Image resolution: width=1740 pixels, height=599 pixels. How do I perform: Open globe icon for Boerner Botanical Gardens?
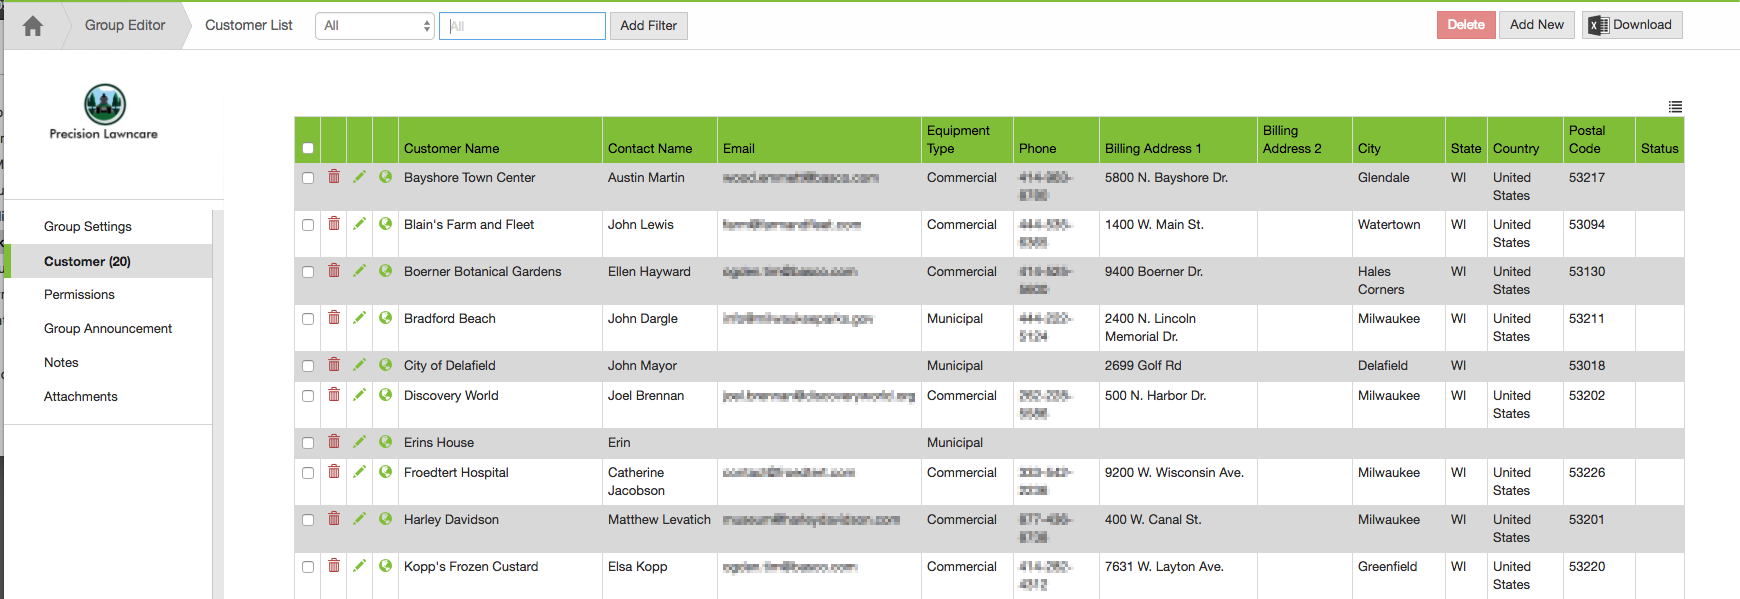385,271
